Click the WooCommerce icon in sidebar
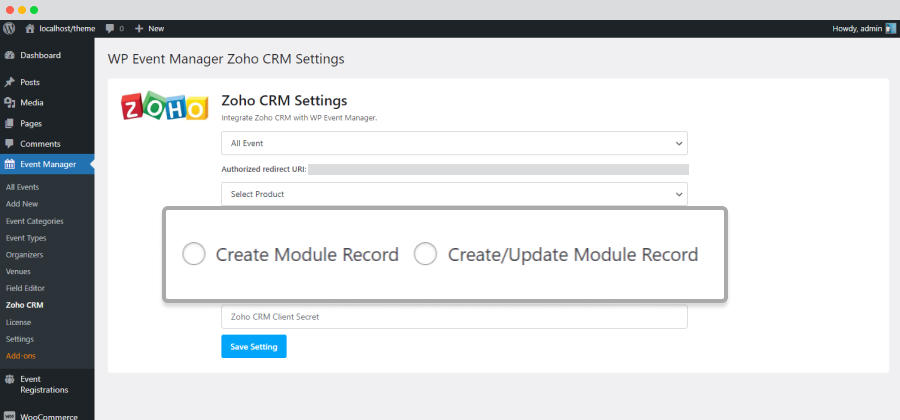The image size is (900, 420). point(9,417)
